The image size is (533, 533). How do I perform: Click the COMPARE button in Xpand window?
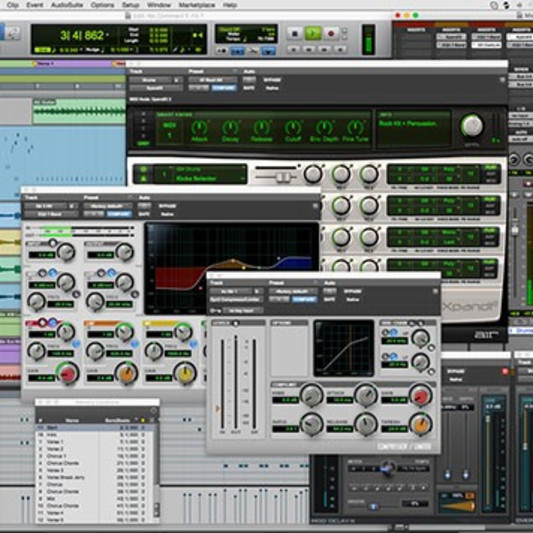(x=224, y=88)
